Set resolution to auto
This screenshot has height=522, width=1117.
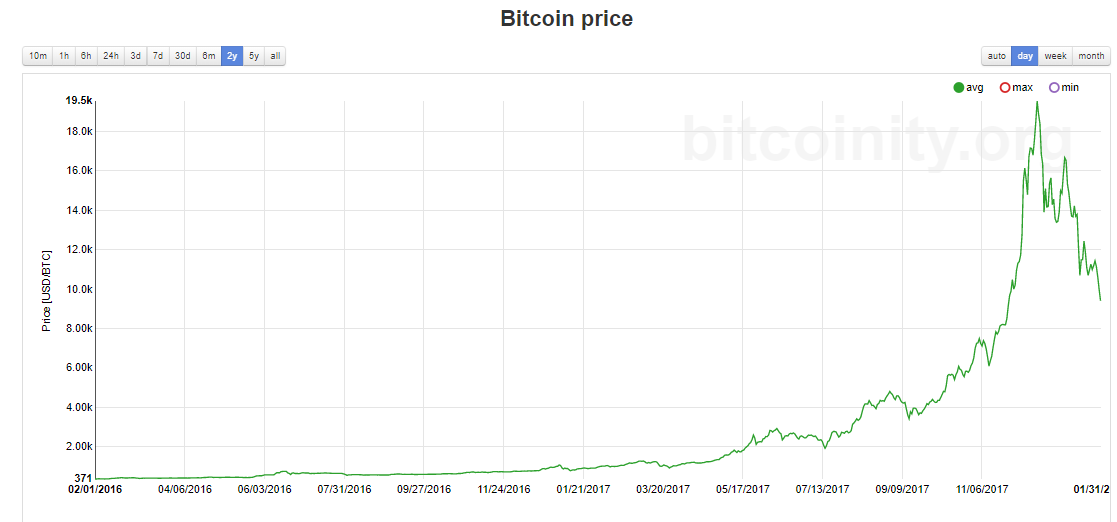click(x=997, y=56)
